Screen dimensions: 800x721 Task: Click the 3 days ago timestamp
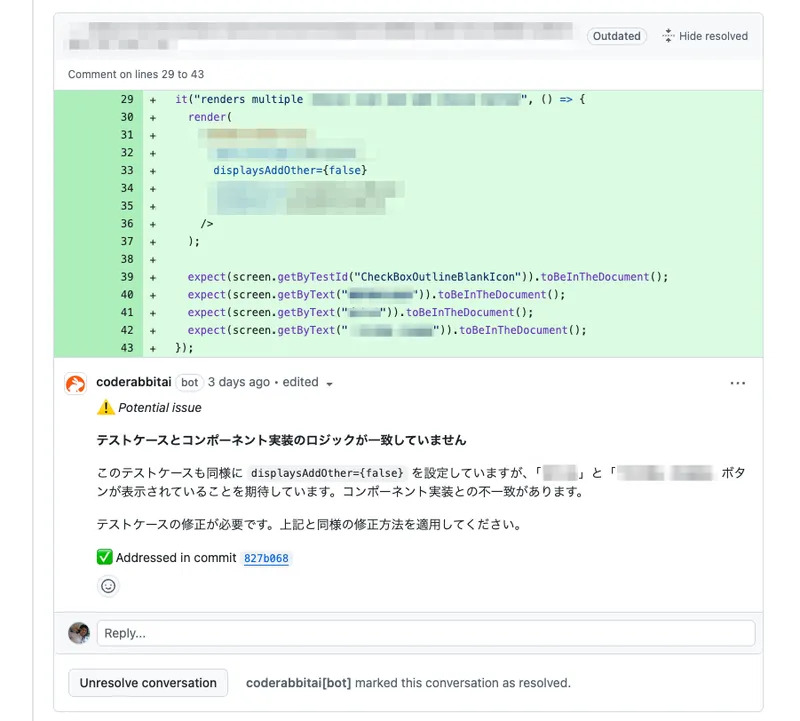(239, 382)
